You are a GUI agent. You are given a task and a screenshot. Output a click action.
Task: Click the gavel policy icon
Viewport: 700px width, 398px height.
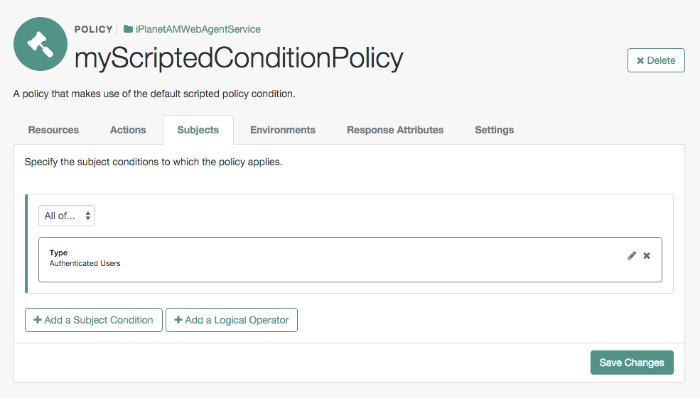pos(41,44)
